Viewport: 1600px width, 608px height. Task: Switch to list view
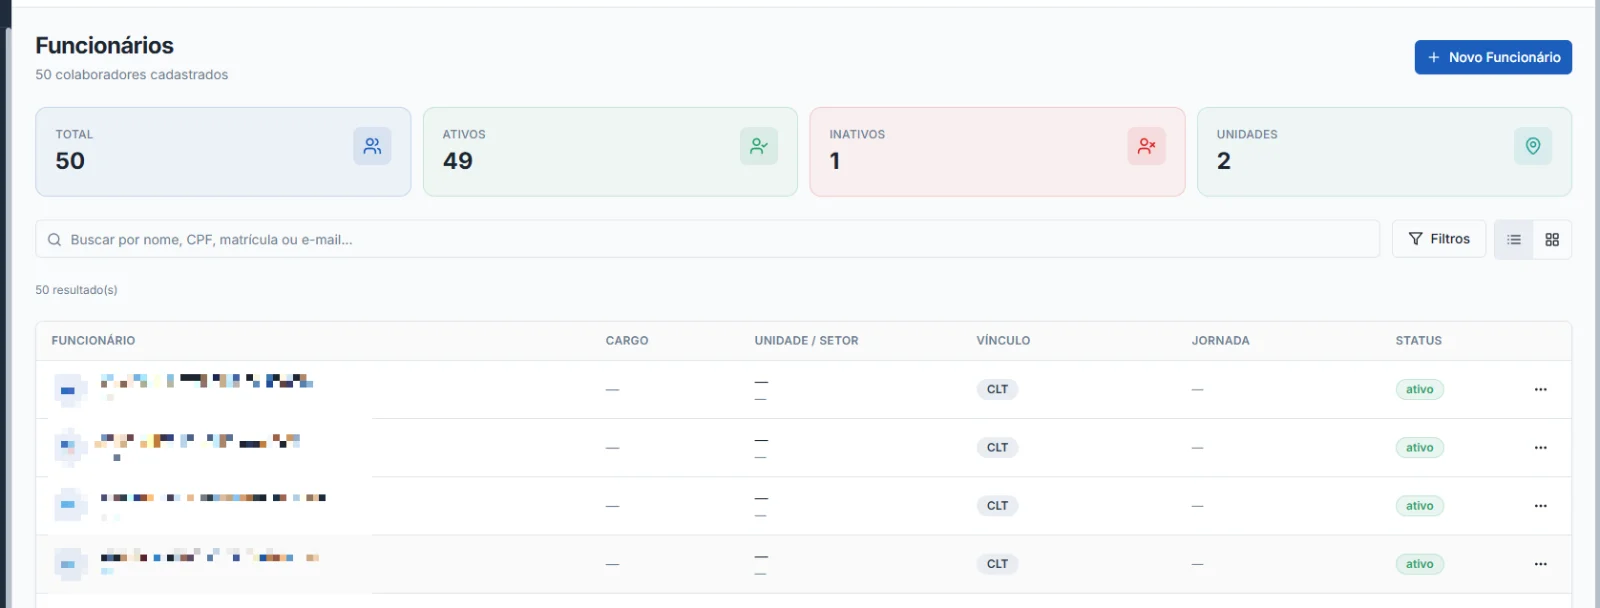point(1514,240)
